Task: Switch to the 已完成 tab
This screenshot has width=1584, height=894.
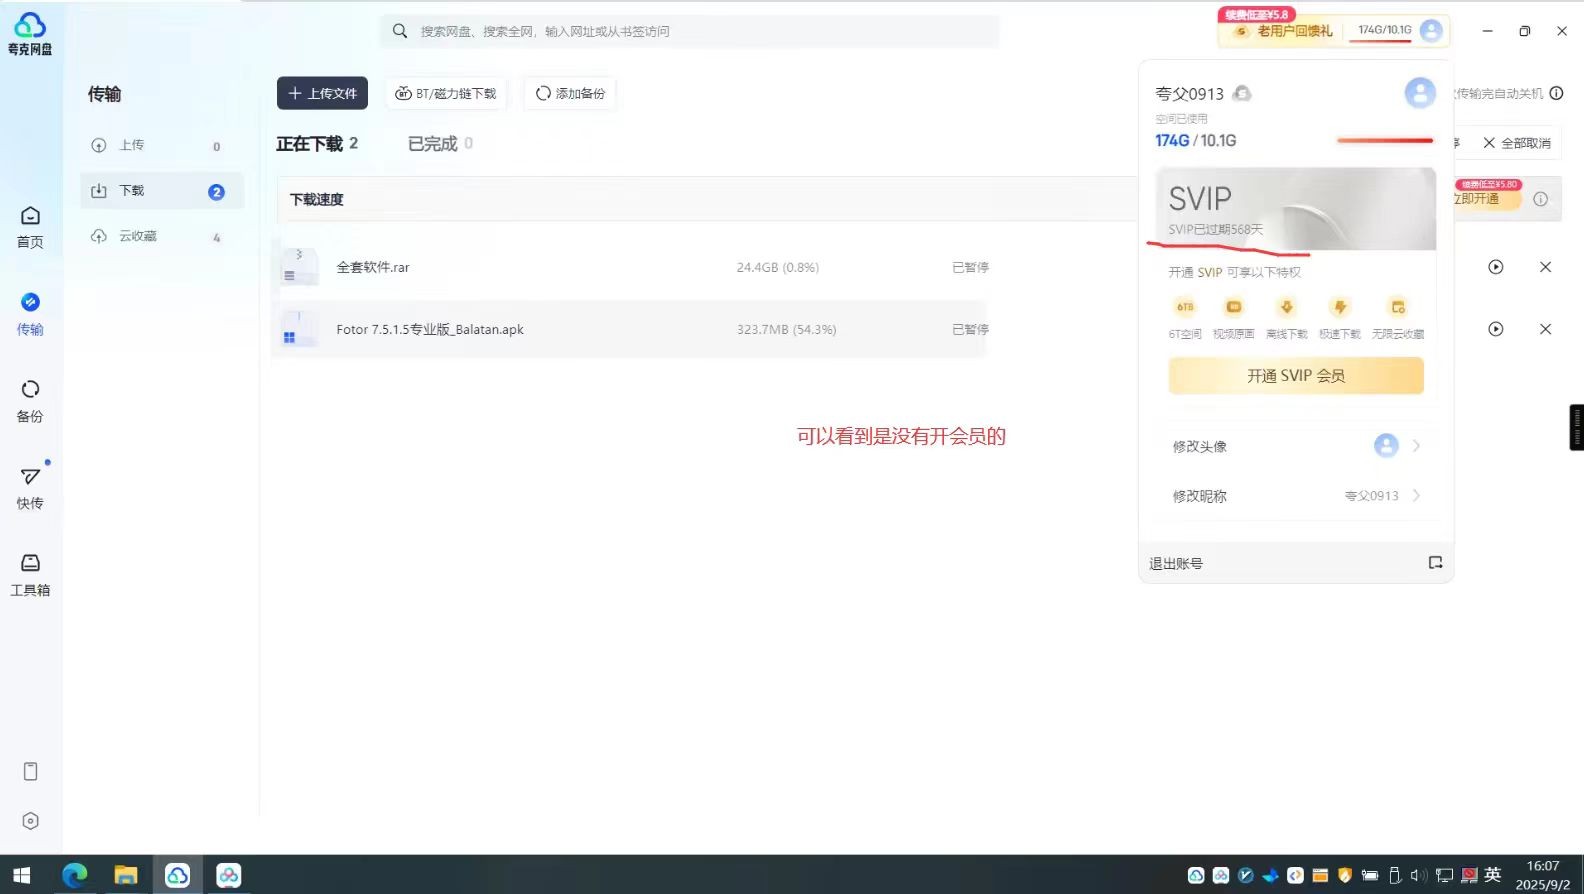Action: (x=440, y=144)
